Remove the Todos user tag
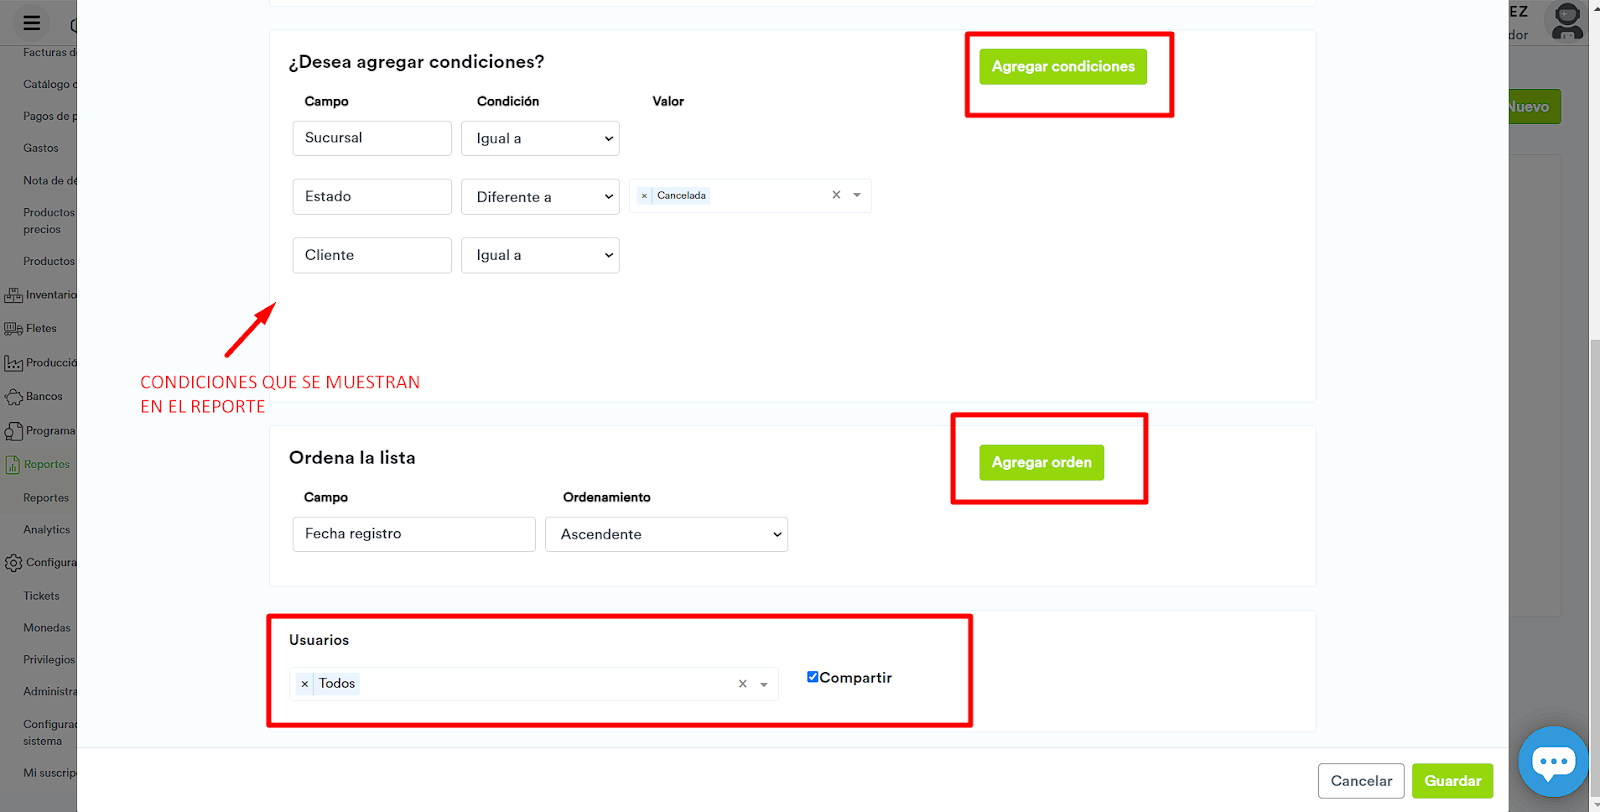Screen dimensions: 1600x812 pos(305,684)
